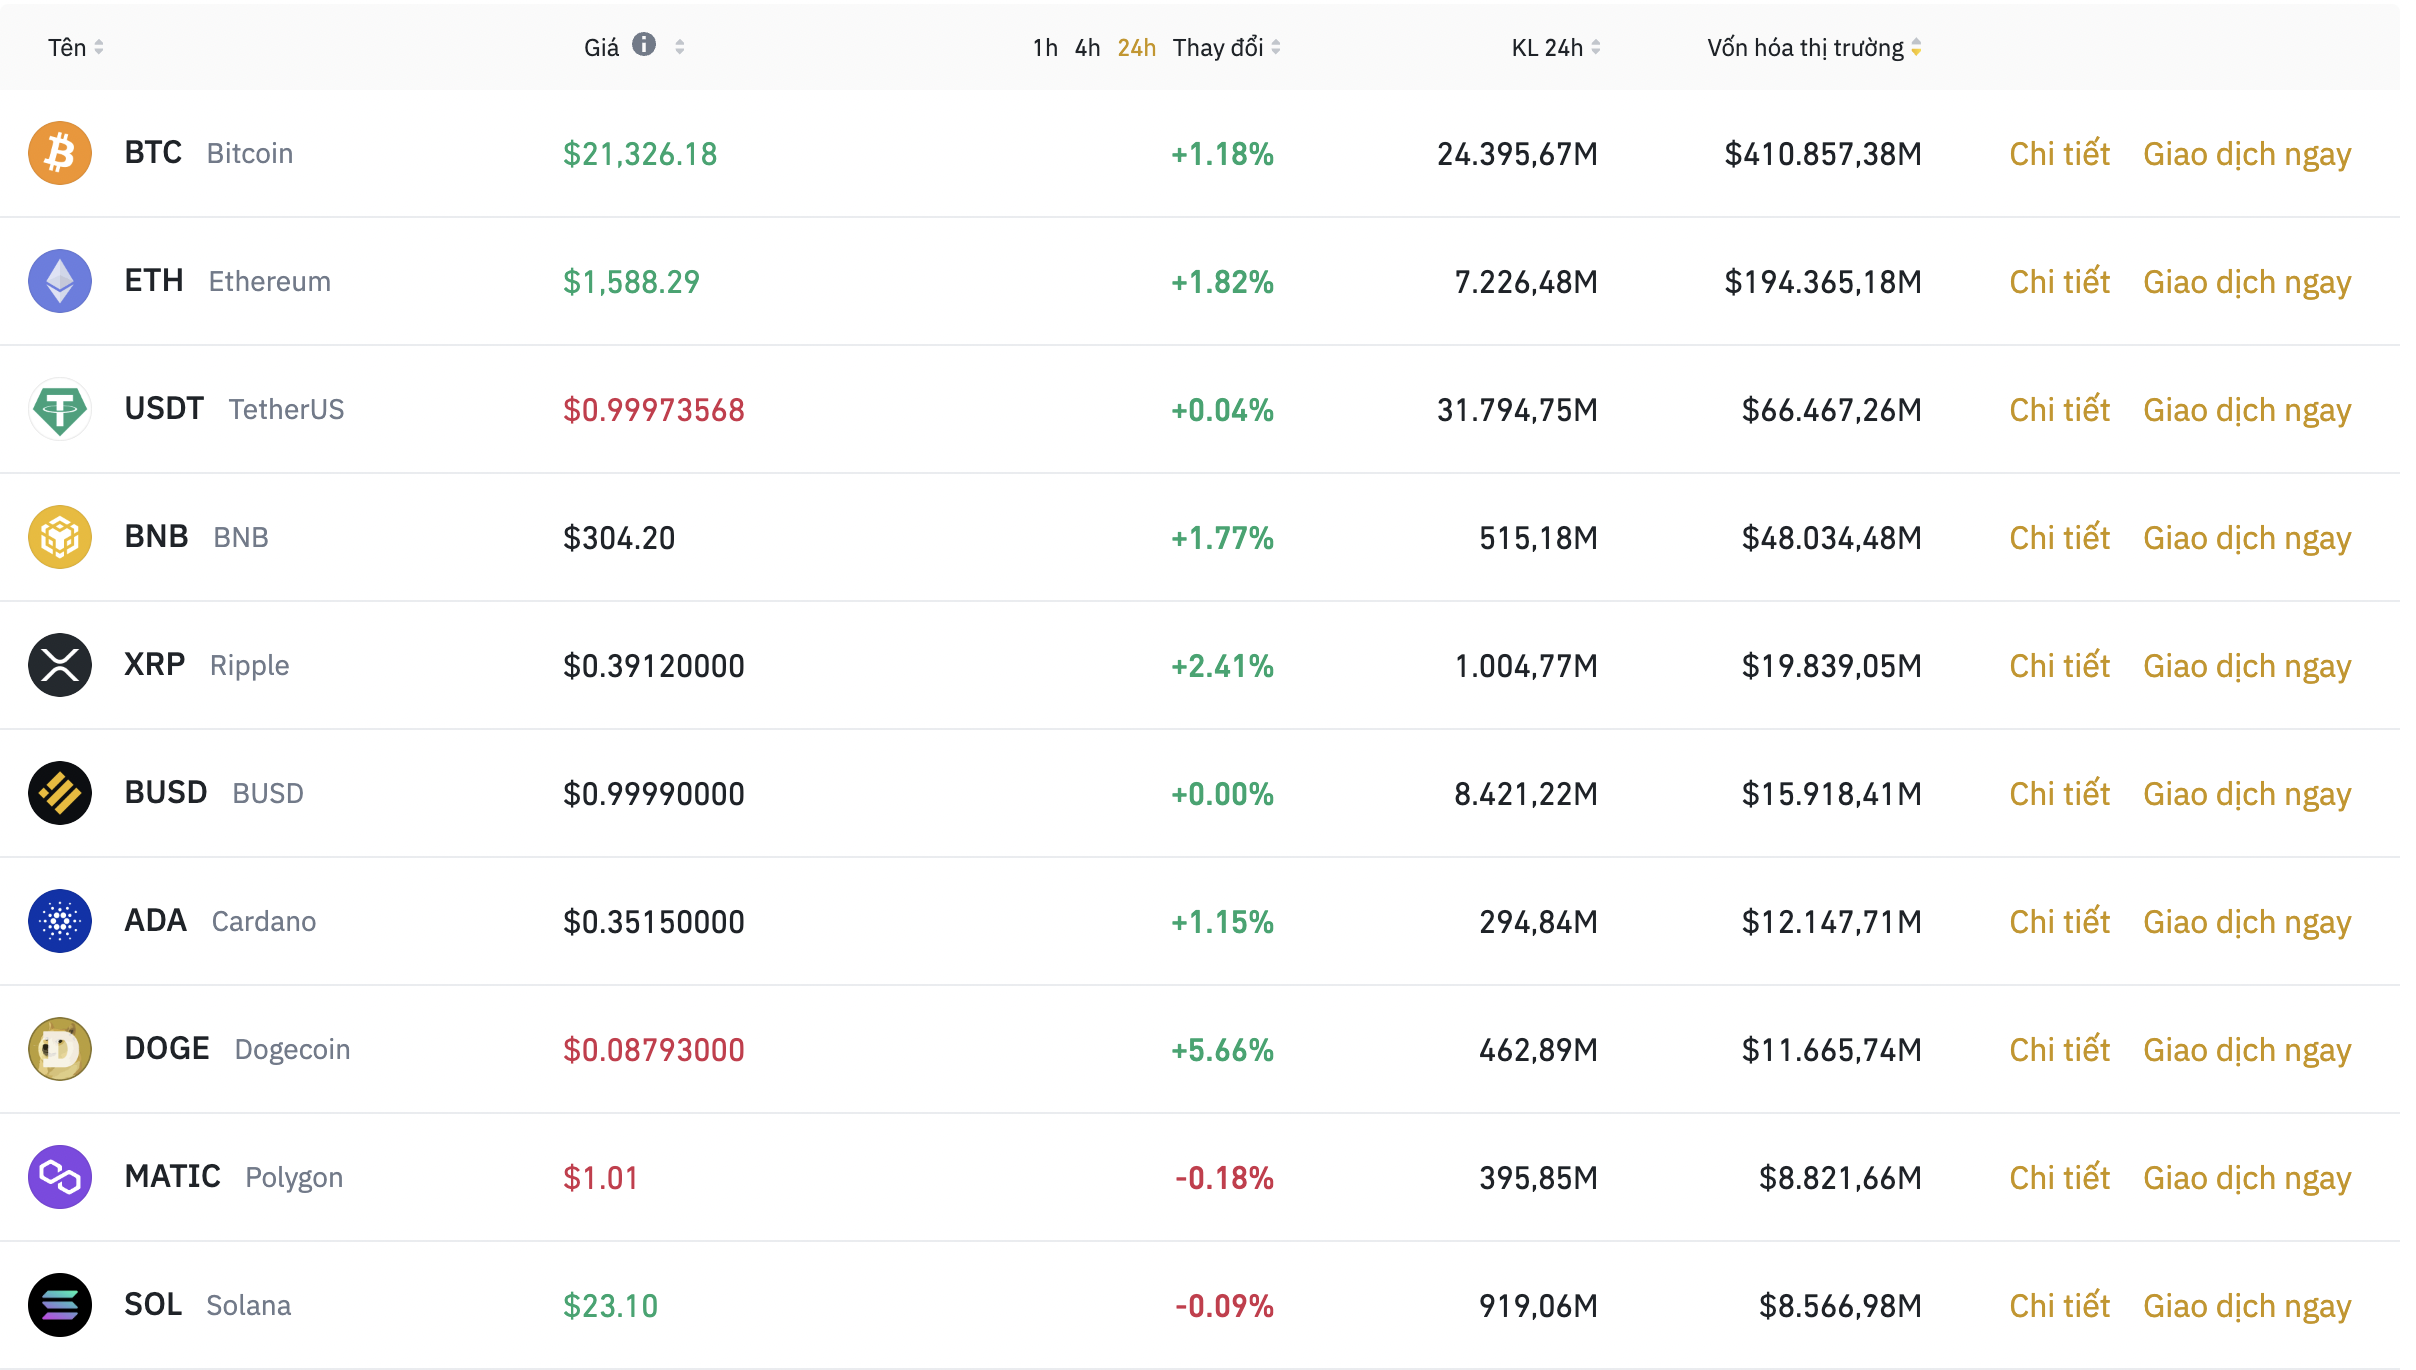Click the Dogecoin change +5.66%
Screen dimensions: 2416x1370
click(1222, 1050)
